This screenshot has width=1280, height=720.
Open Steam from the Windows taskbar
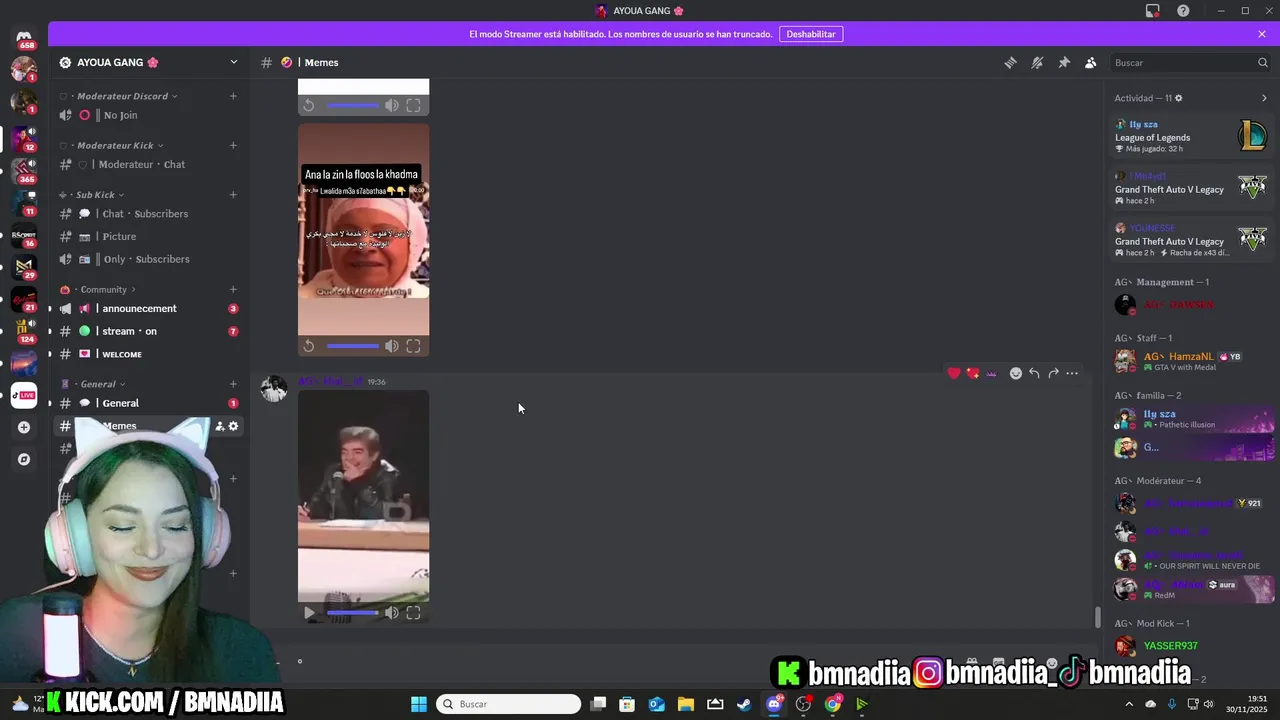(744, 704)
